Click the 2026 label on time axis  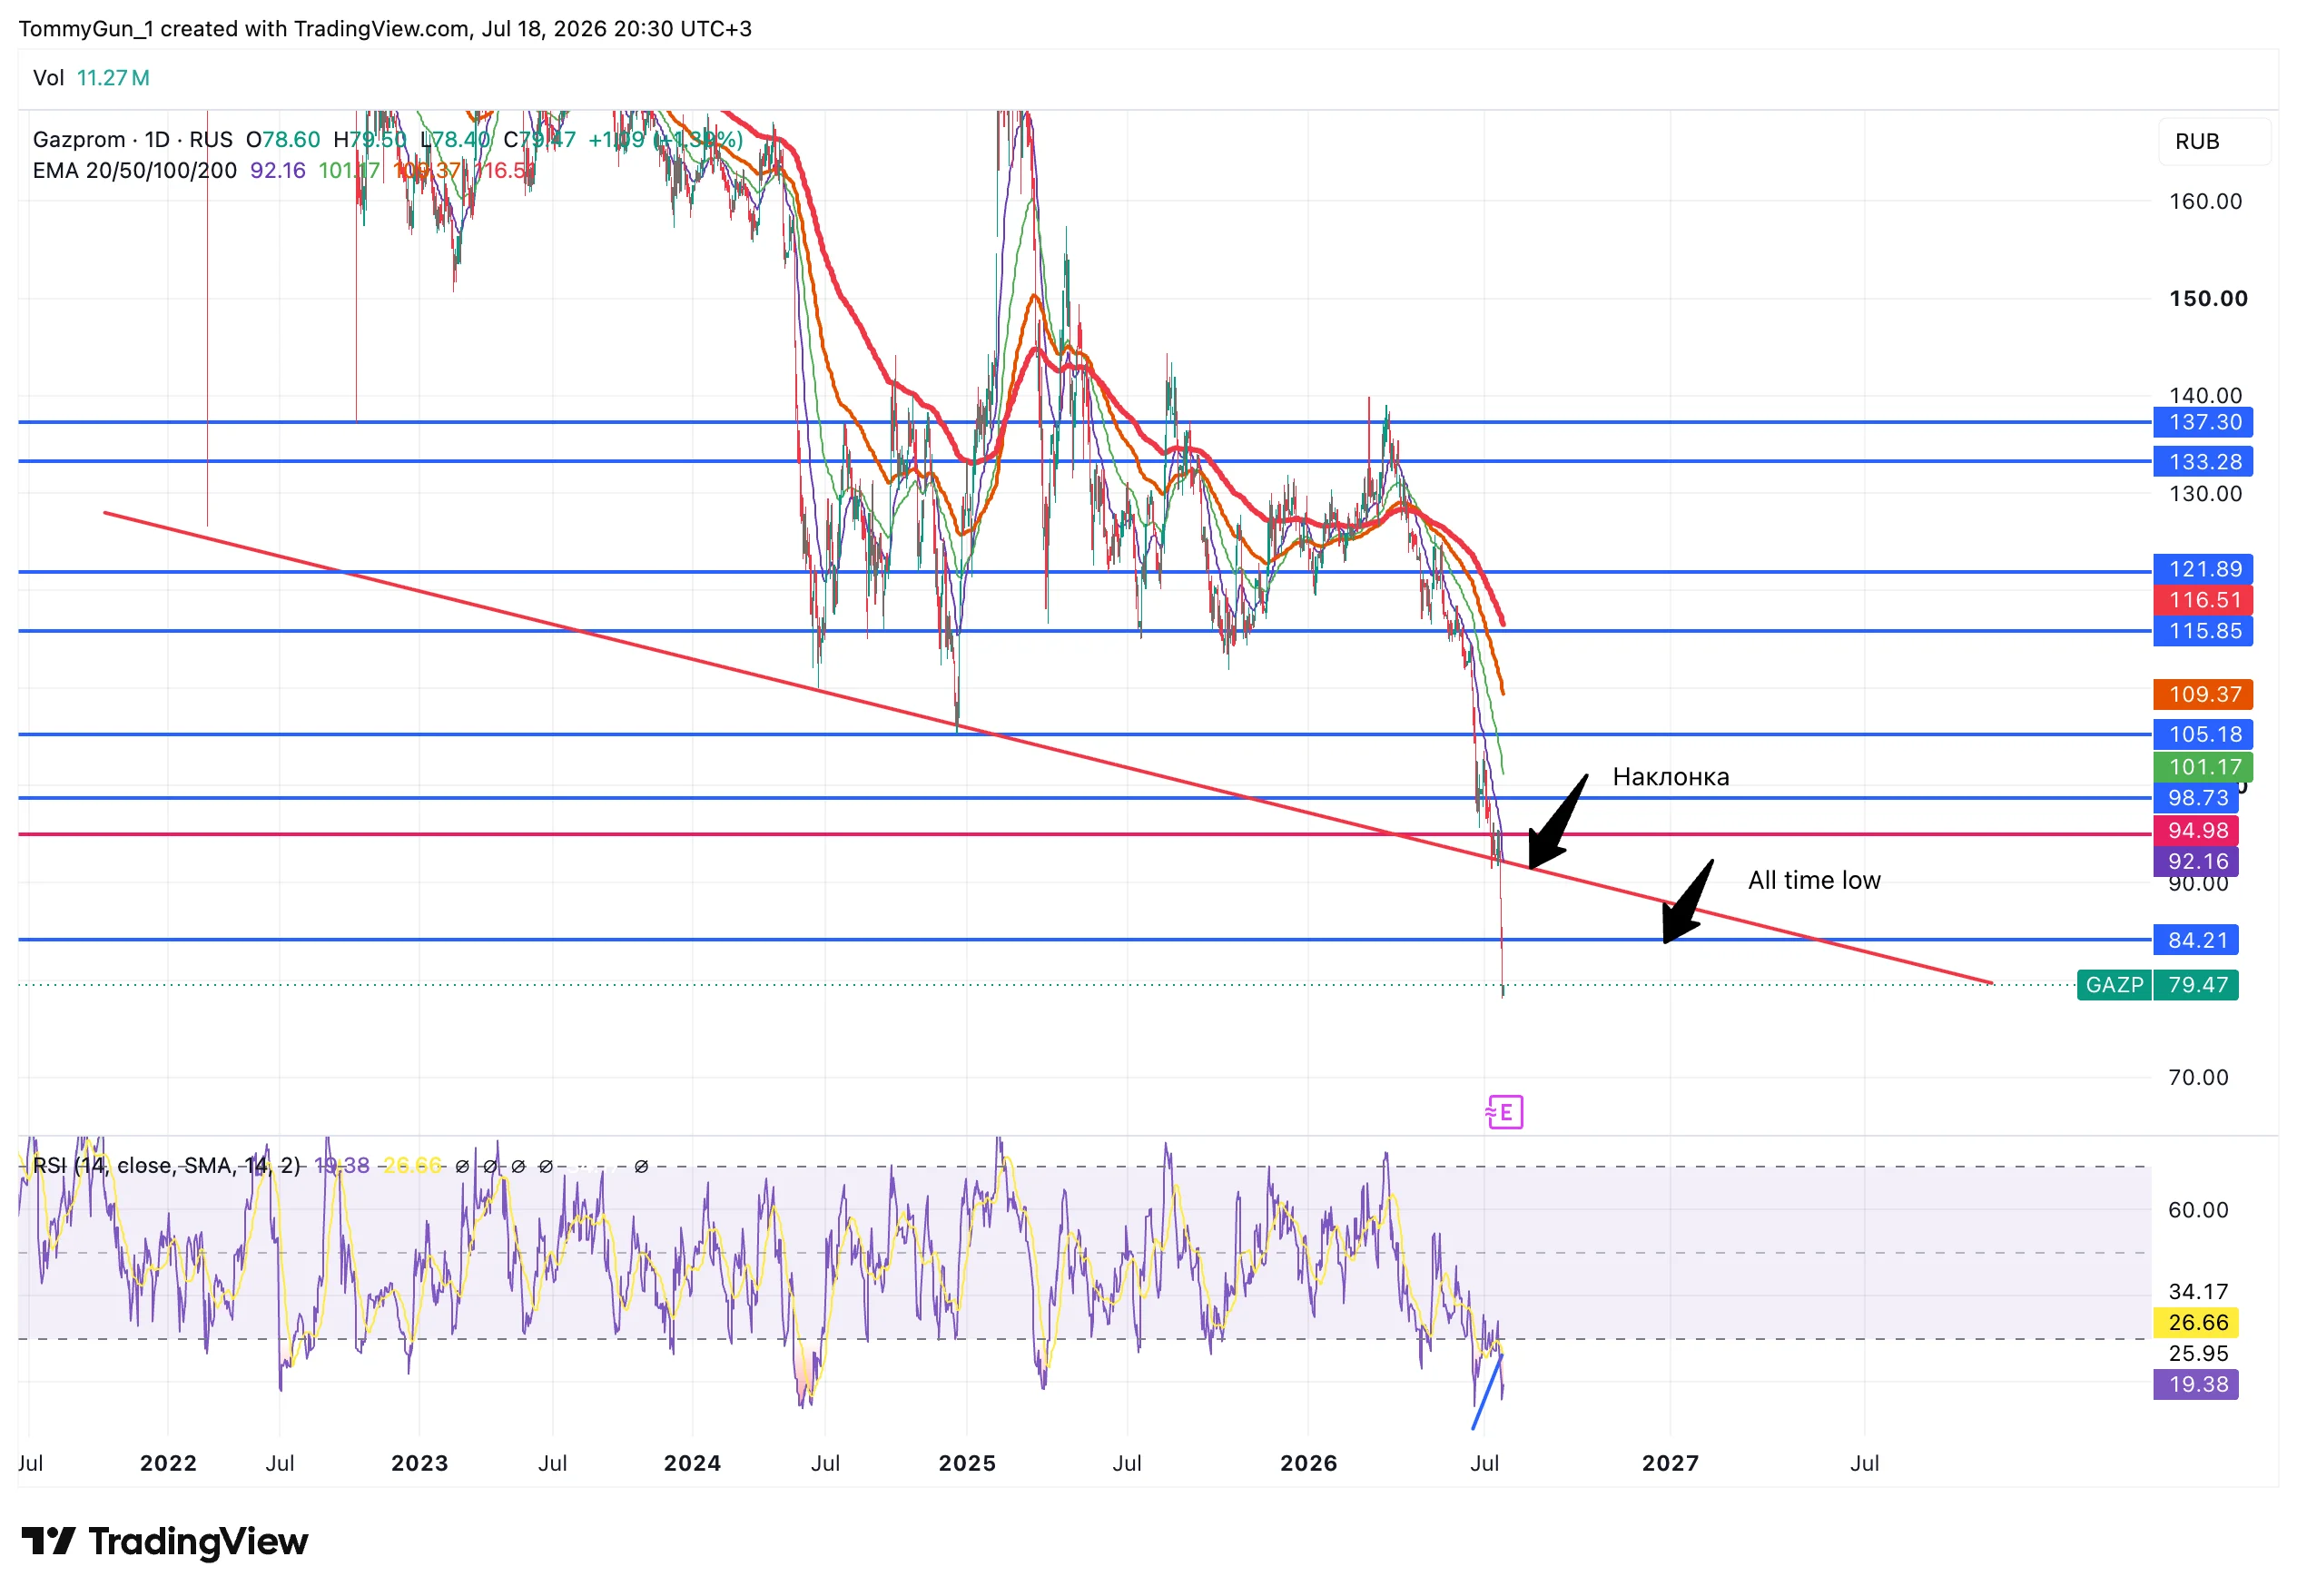point(1308,1463)
